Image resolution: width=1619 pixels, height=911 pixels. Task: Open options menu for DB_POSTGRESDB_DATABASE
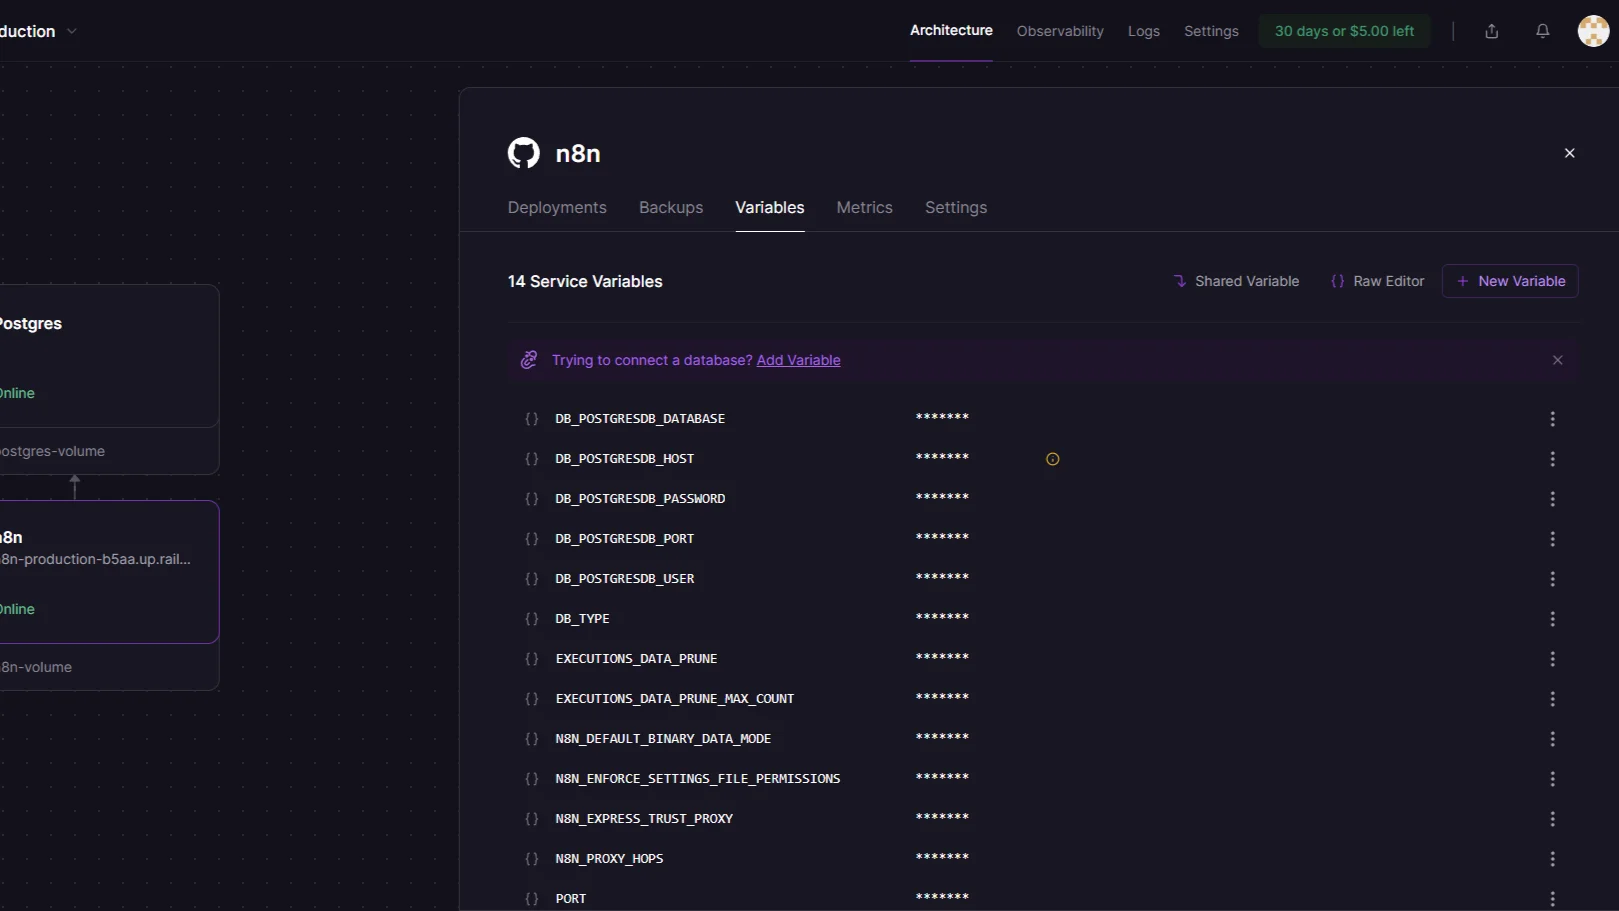point(1552,419)
